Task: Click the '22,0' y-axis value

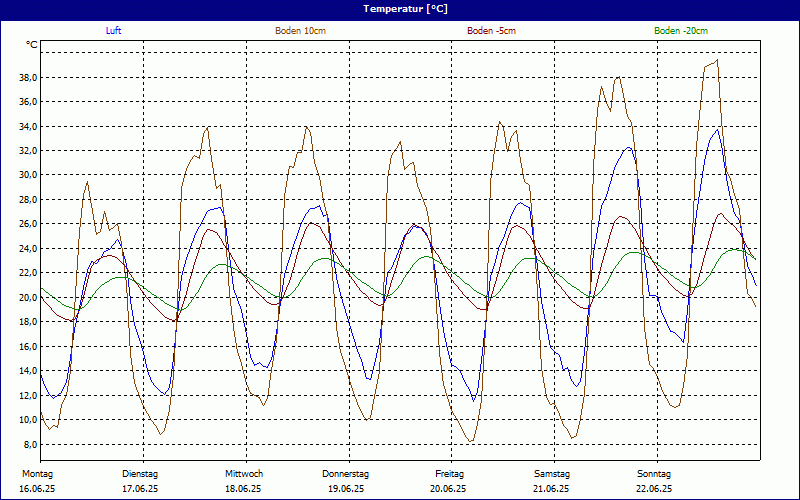Action: (29, 272)
